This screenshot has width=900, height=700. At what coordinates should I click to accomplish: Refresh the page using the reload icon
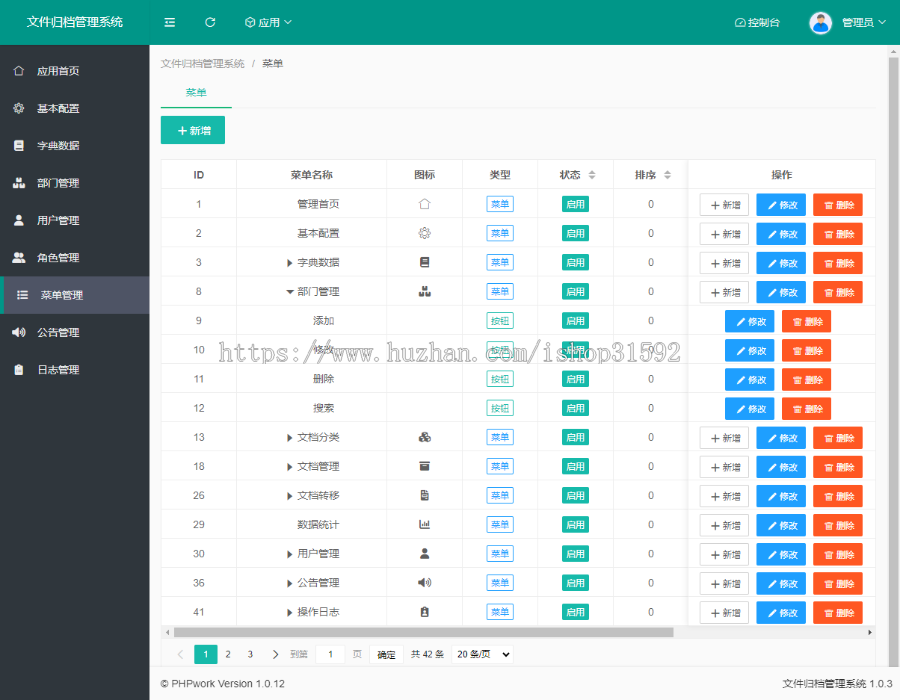(210, 22)
